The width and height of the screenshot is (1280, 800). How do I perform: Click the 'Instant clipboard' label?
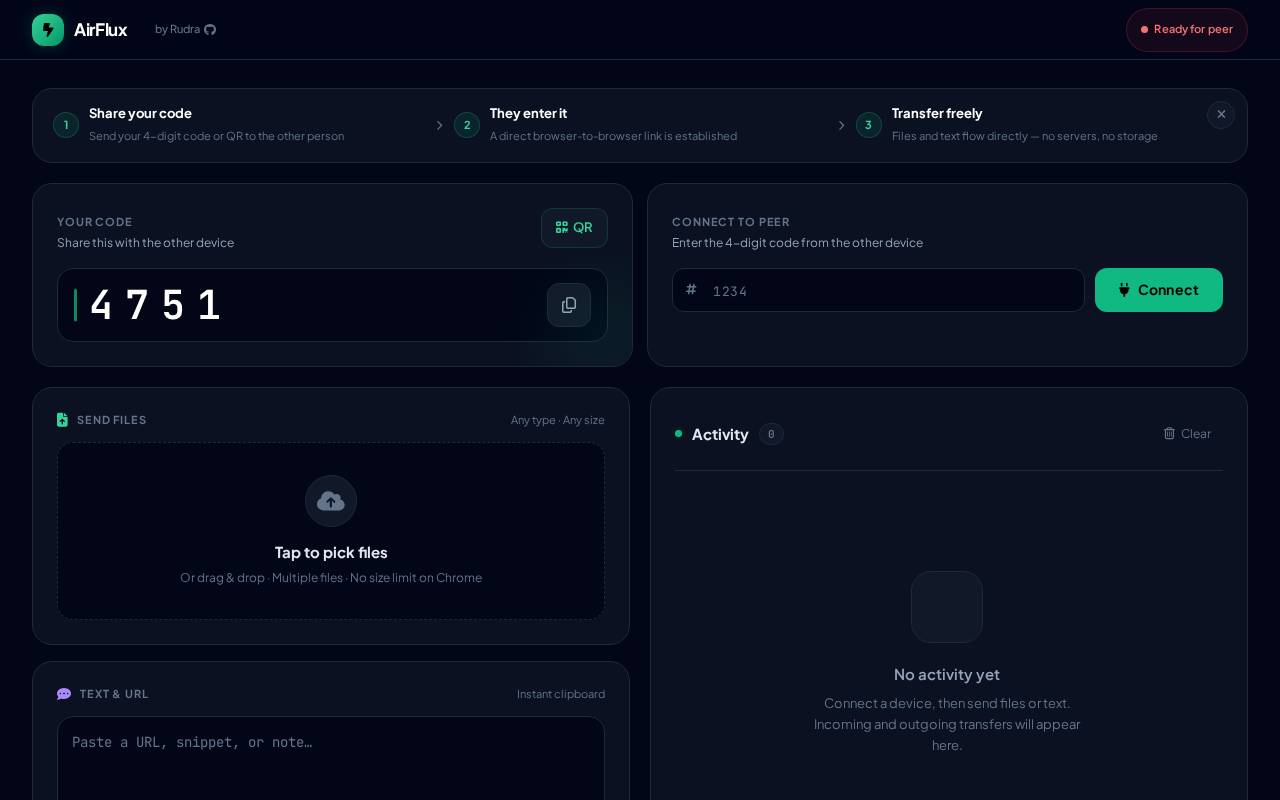pyautogui.click(x=561, y=694)
